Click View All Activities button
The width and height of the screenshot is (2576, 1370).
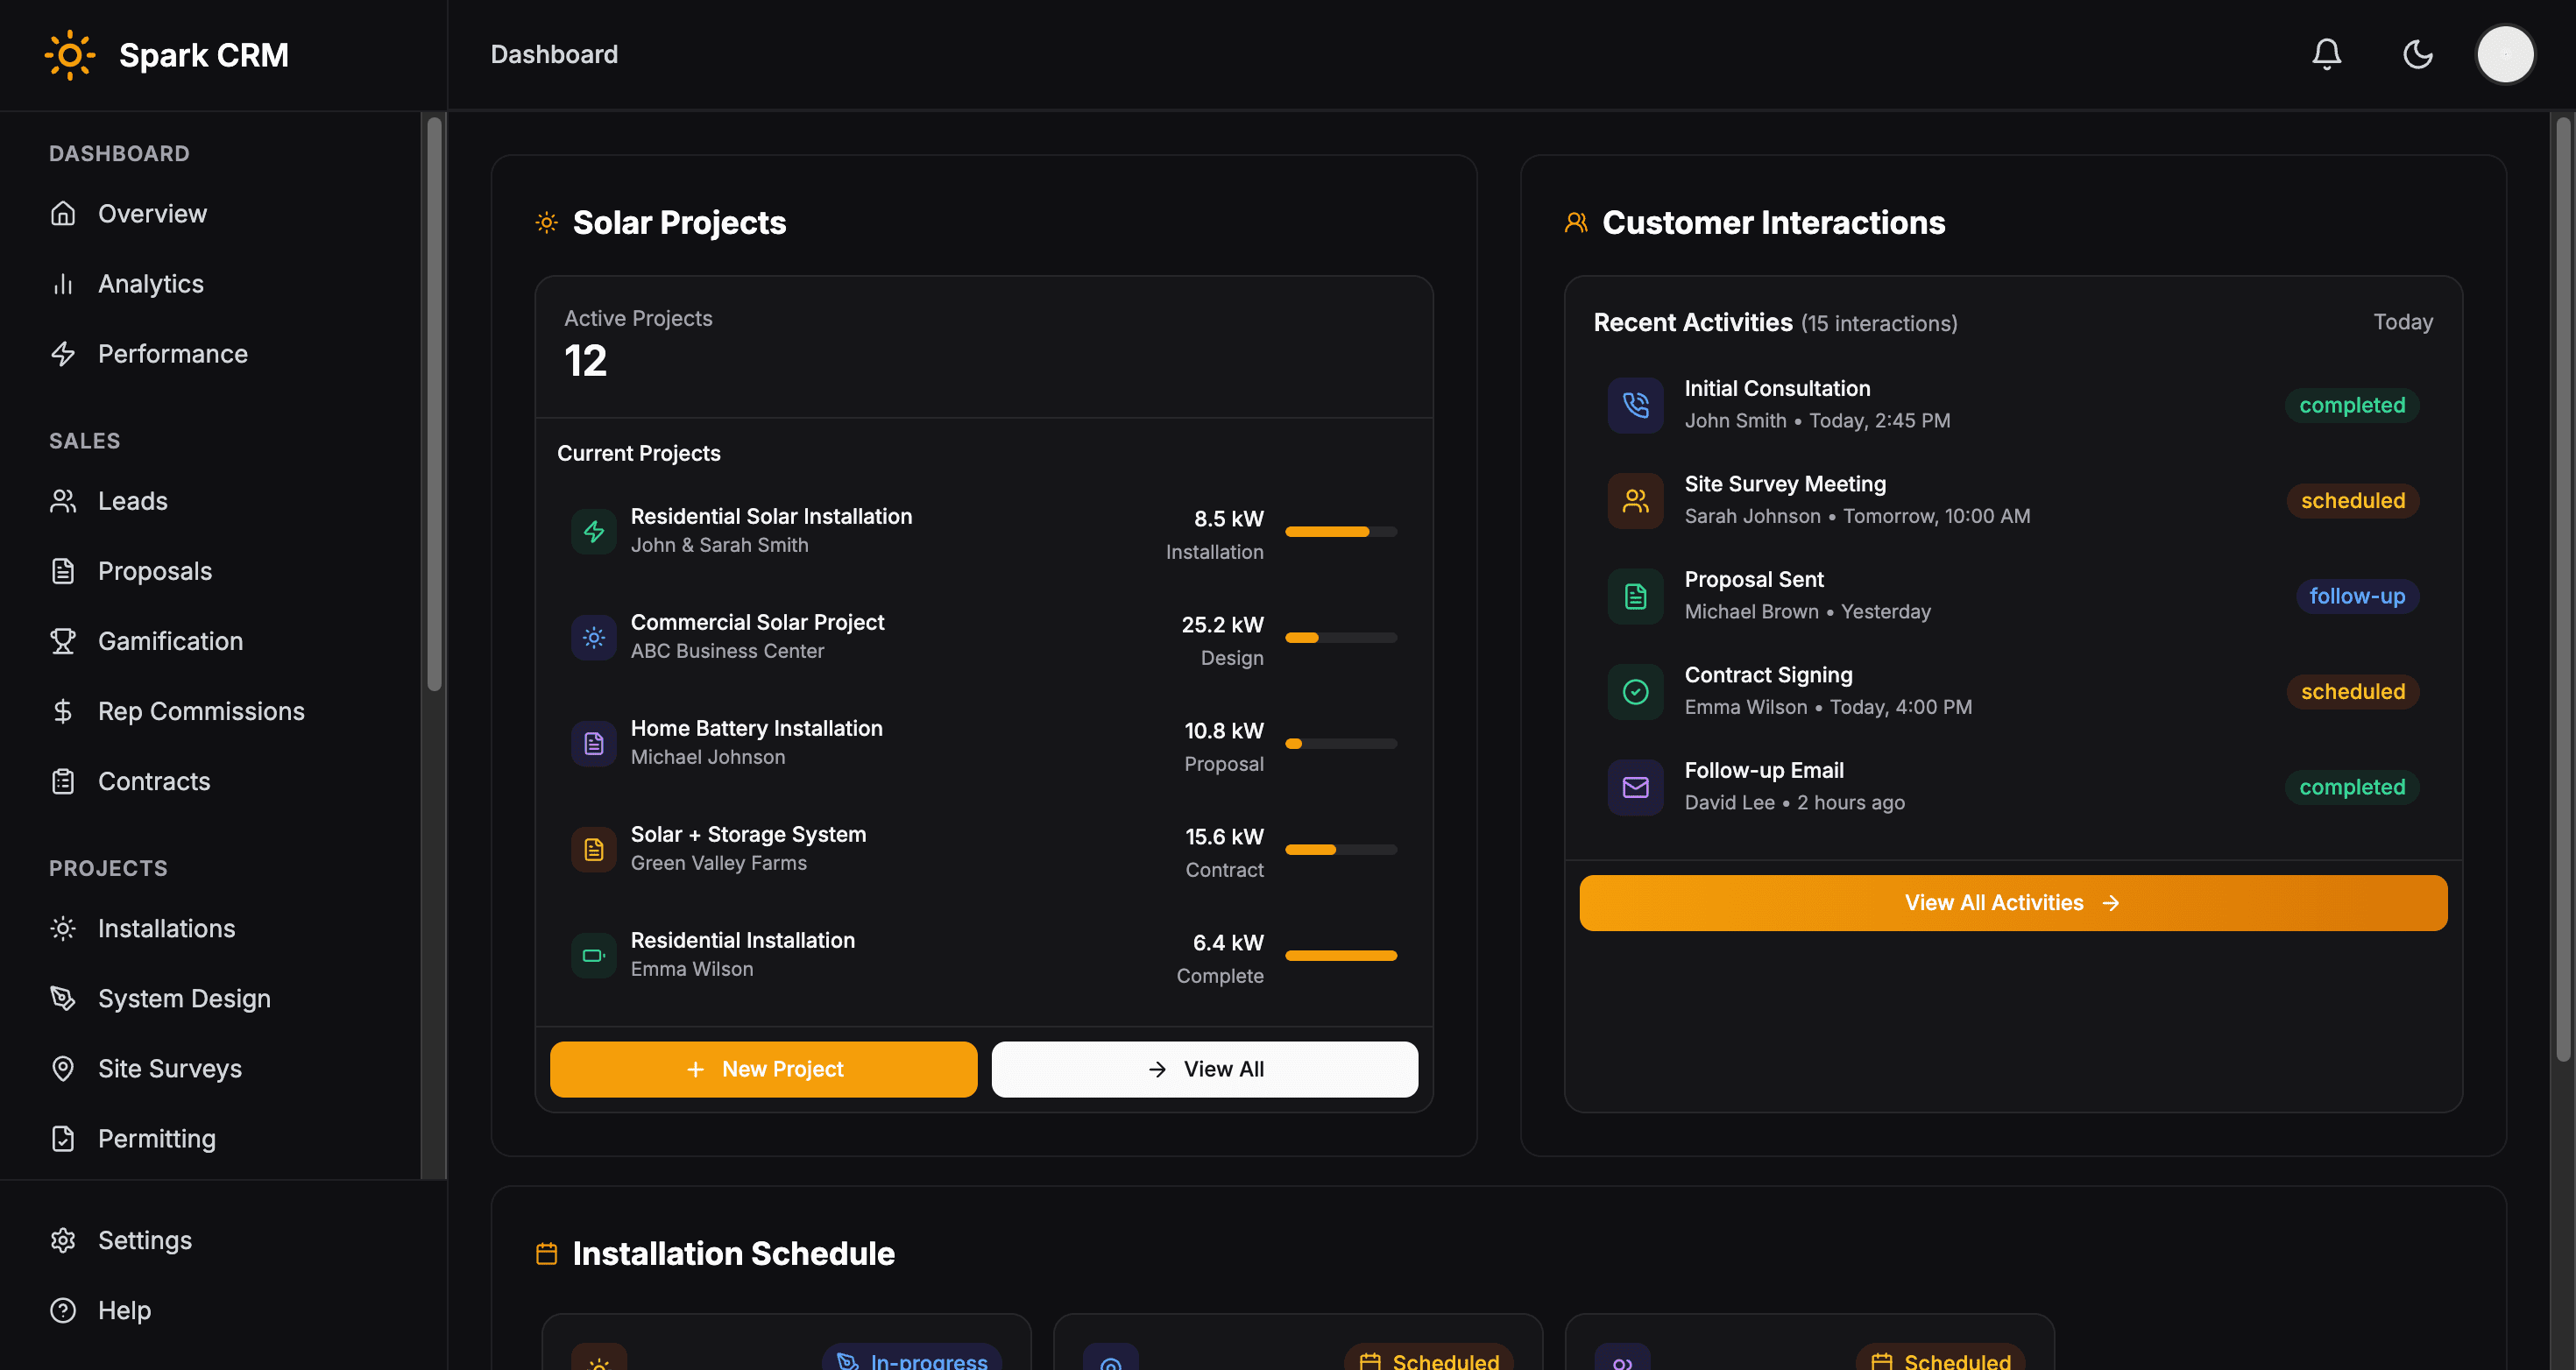point(2013,902)
